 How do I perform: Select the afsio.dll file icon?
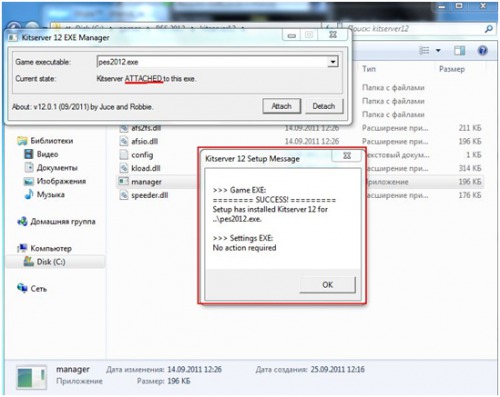124,141
